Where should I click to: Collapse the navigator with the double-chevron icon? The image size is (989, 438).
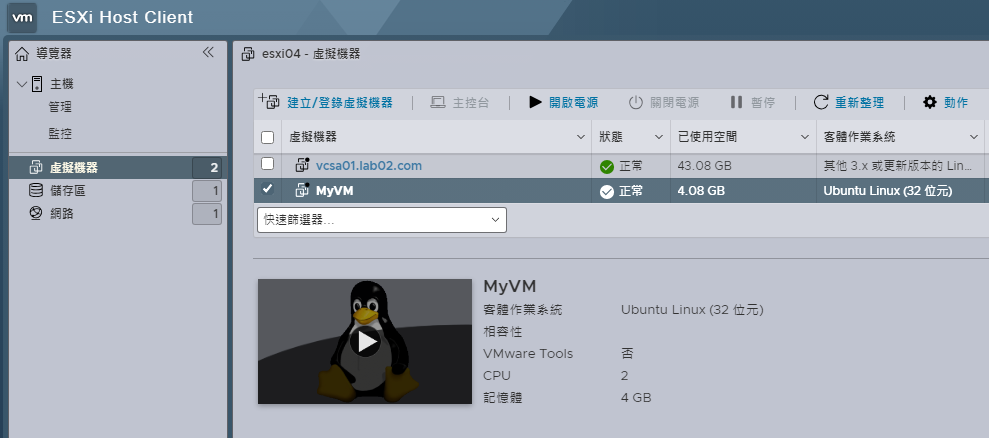click(x=208, y=53)
